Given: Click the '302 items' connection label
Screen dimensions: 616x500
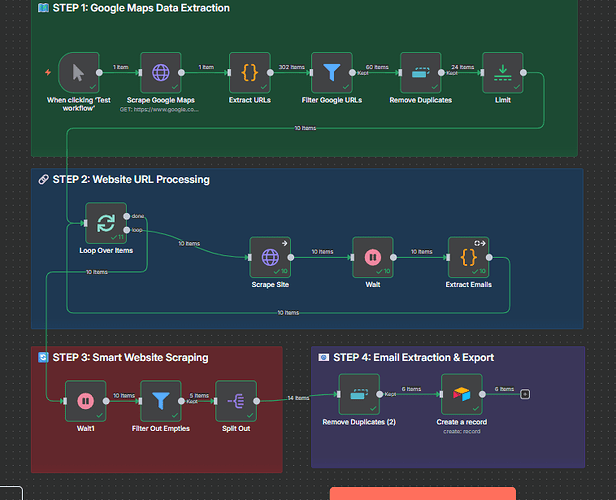Looking at the screenshot, I should (292, 67).
